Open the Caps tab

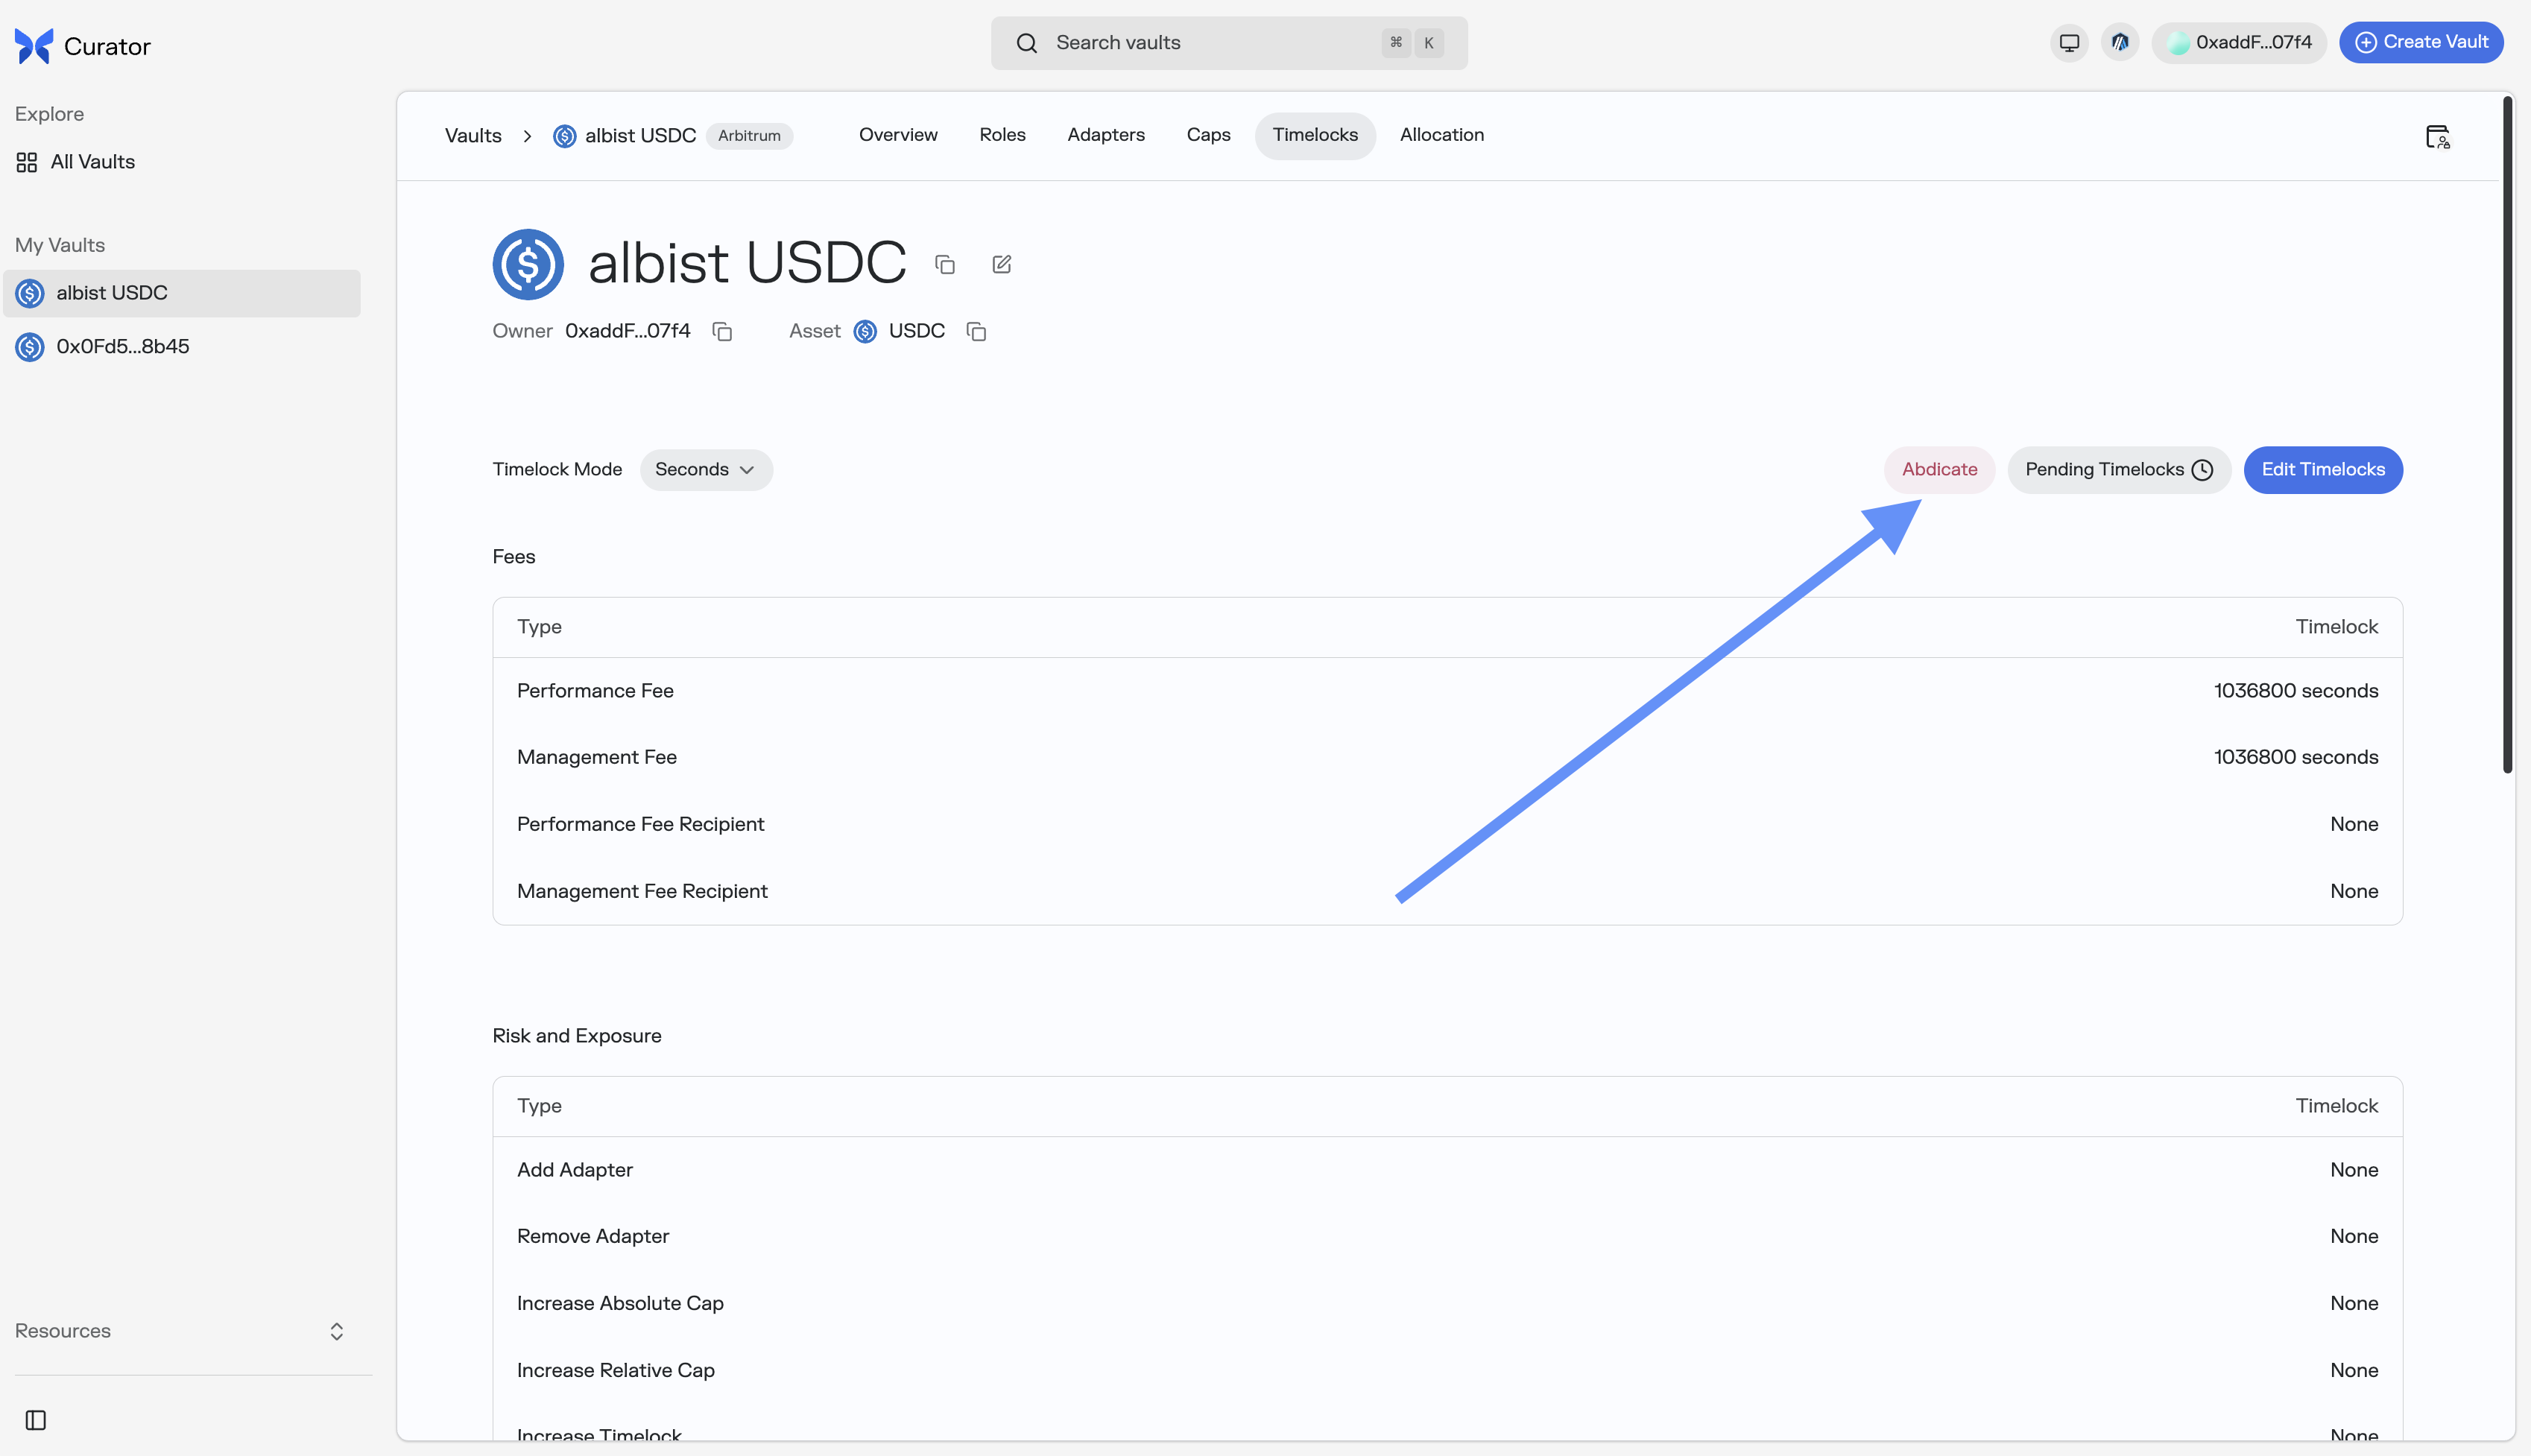1208,135
